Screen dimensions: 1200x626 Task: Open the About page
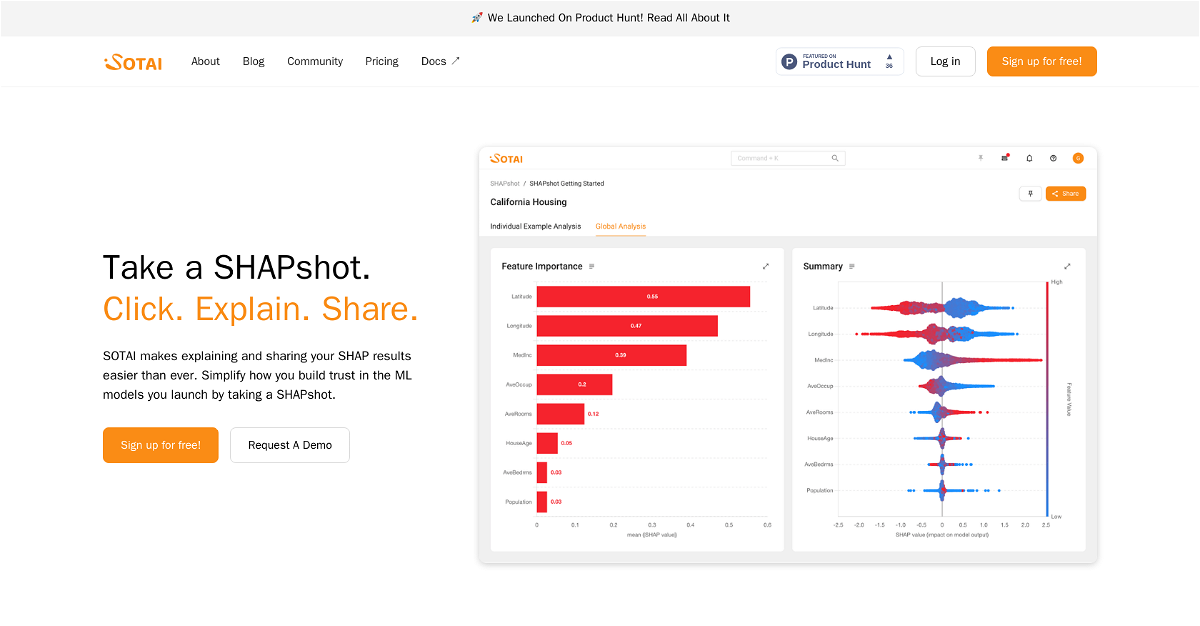pyautogui.click(x=205, y=61)
